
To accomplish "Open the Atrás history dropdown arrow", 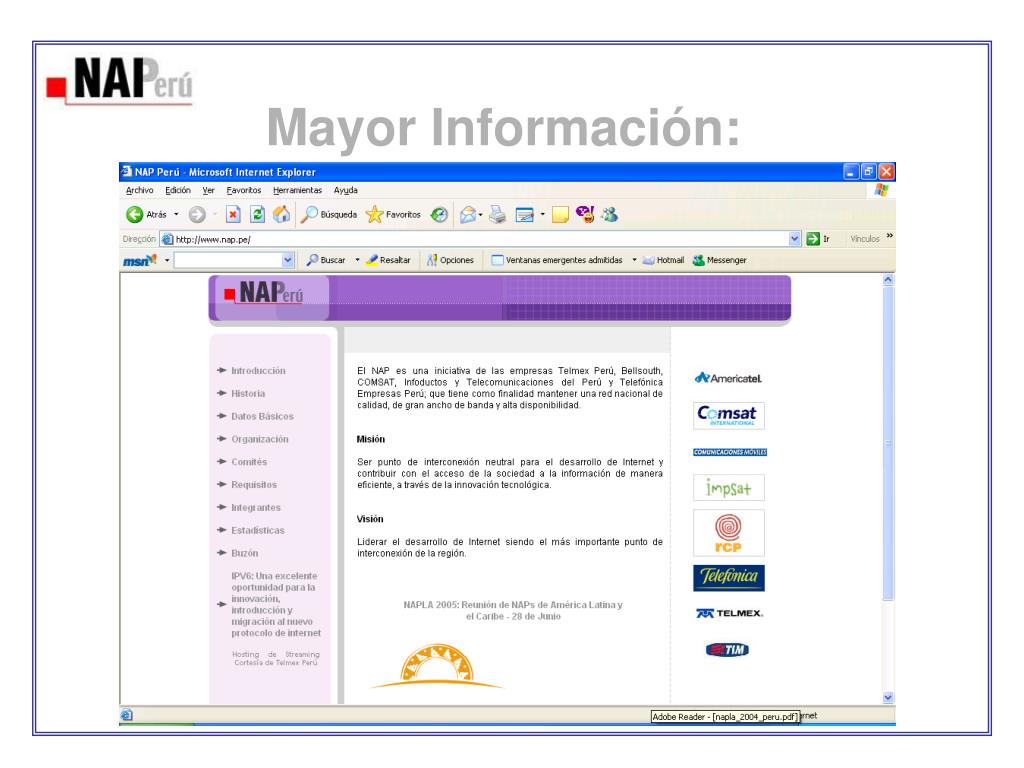I will pos(176,214).
